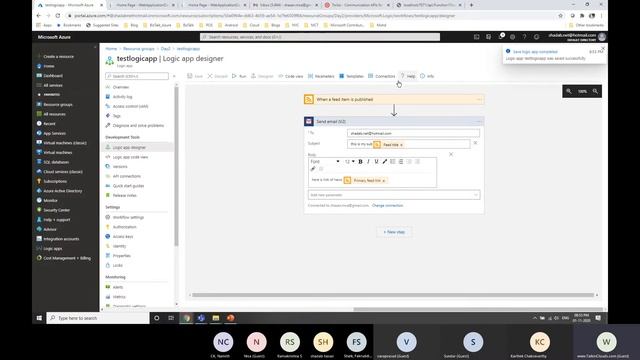The width and height of the screenshot is (640, 360).
Task: Click the Azure global search bar
Action: tap(320, 37)
